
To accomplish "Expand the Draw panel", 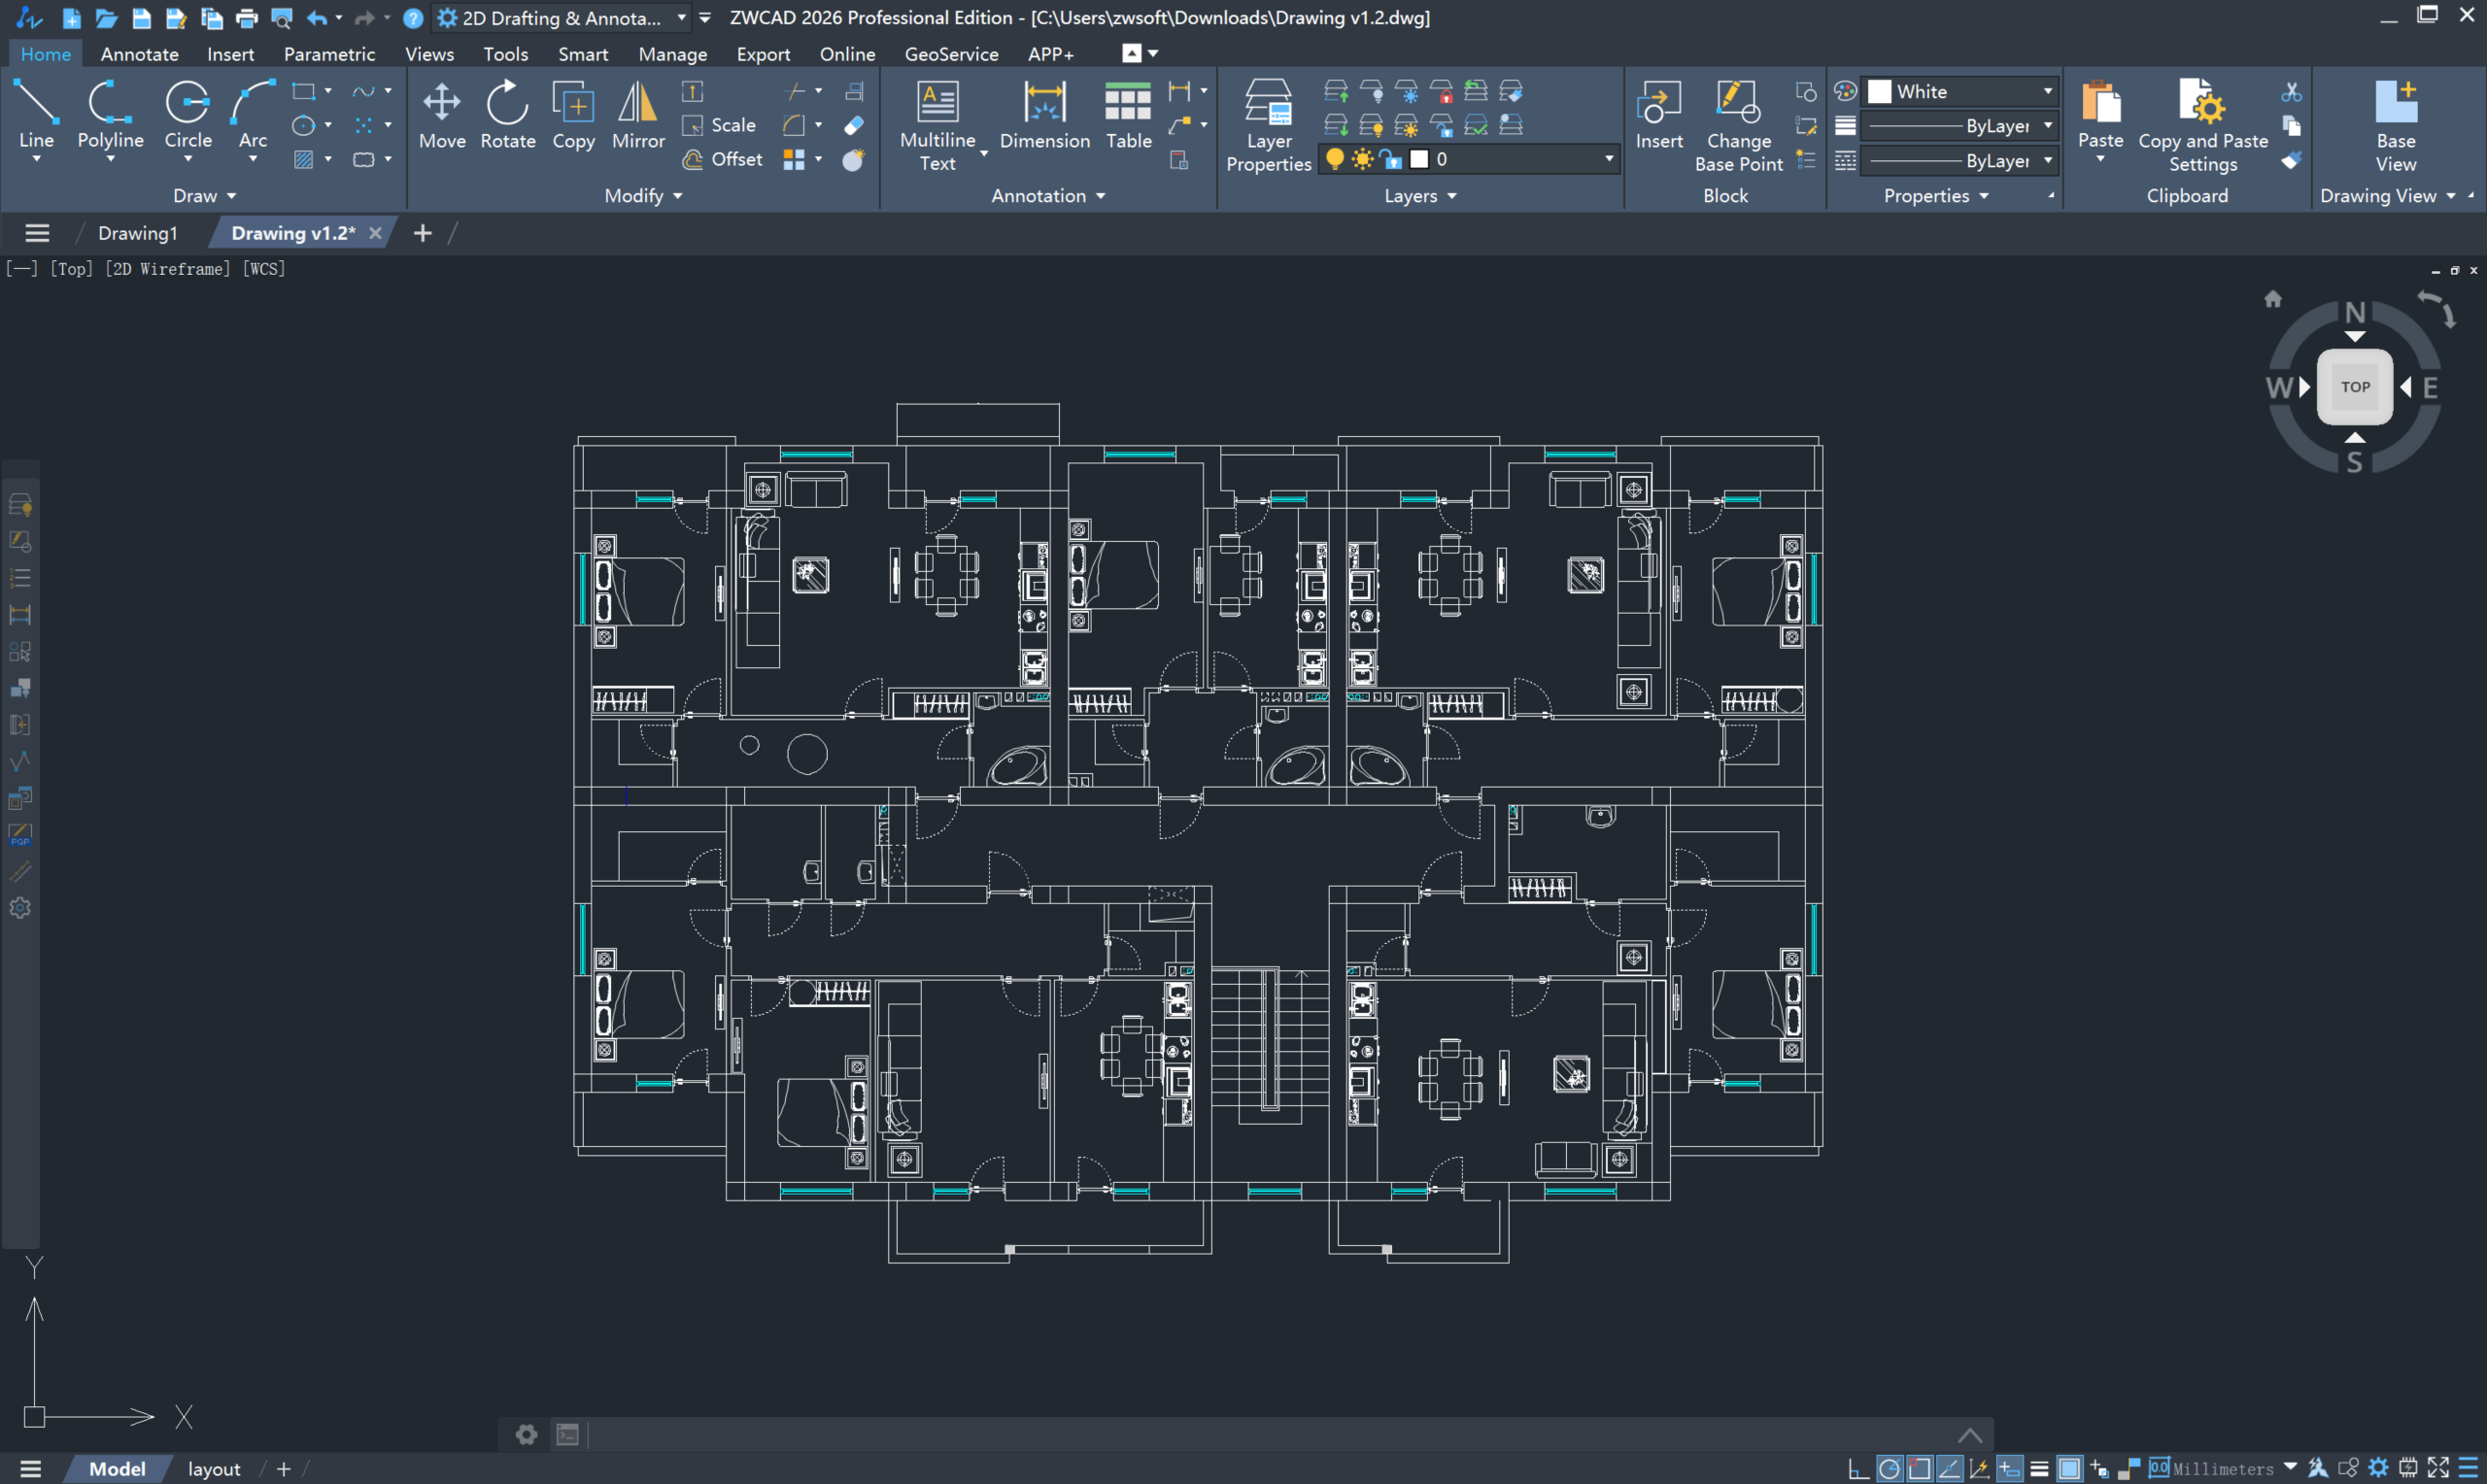I will (x=204, y=196).
